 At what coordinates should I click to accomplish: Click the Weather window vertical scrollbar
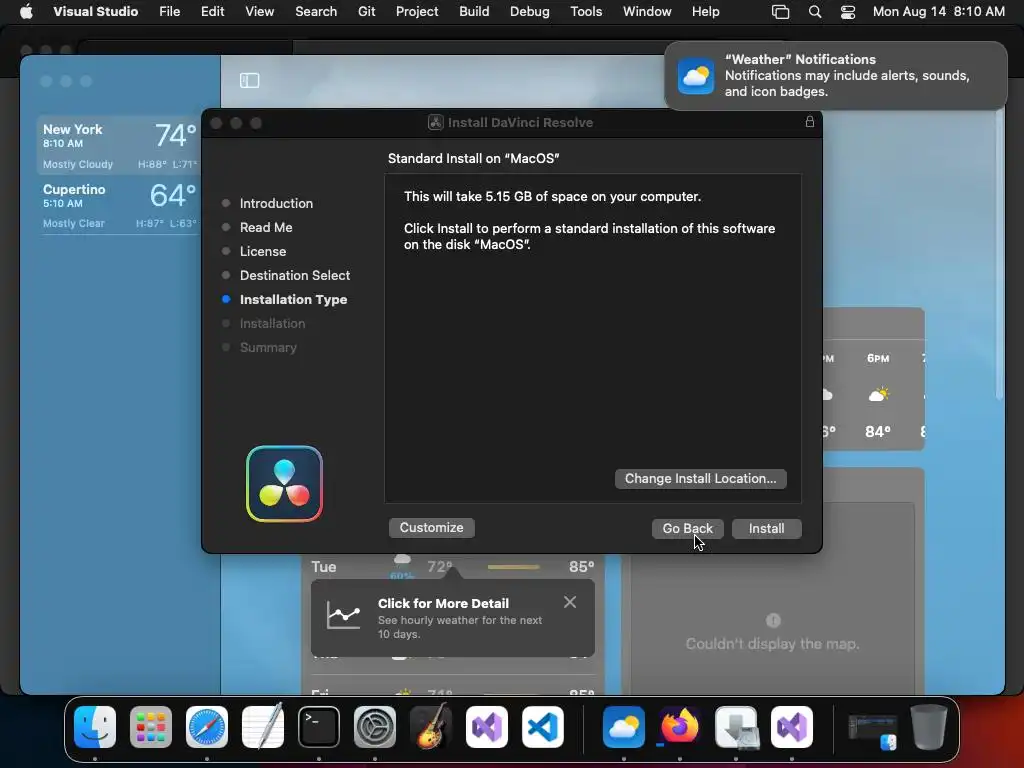[999, 255]
